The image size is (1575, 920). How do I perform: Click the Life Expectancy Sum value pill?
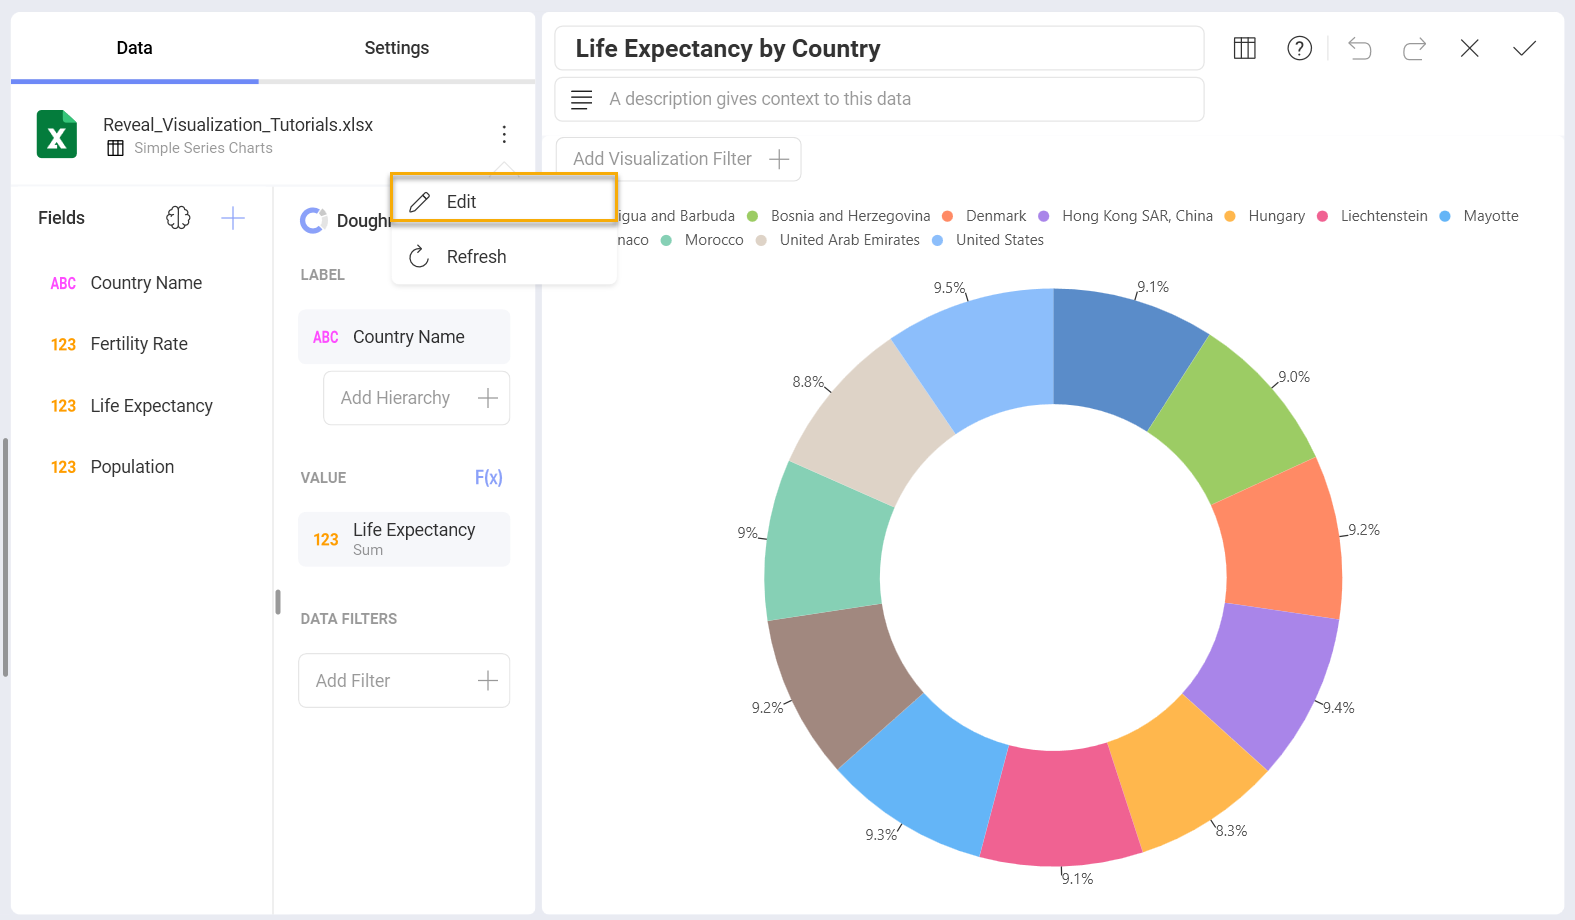404,539
